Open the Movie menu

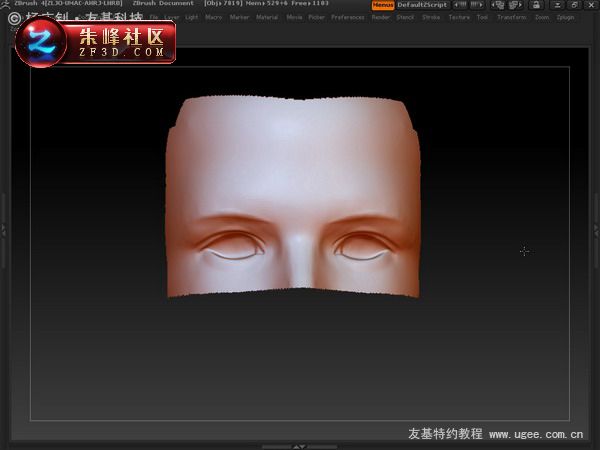(x=294, y=17)
